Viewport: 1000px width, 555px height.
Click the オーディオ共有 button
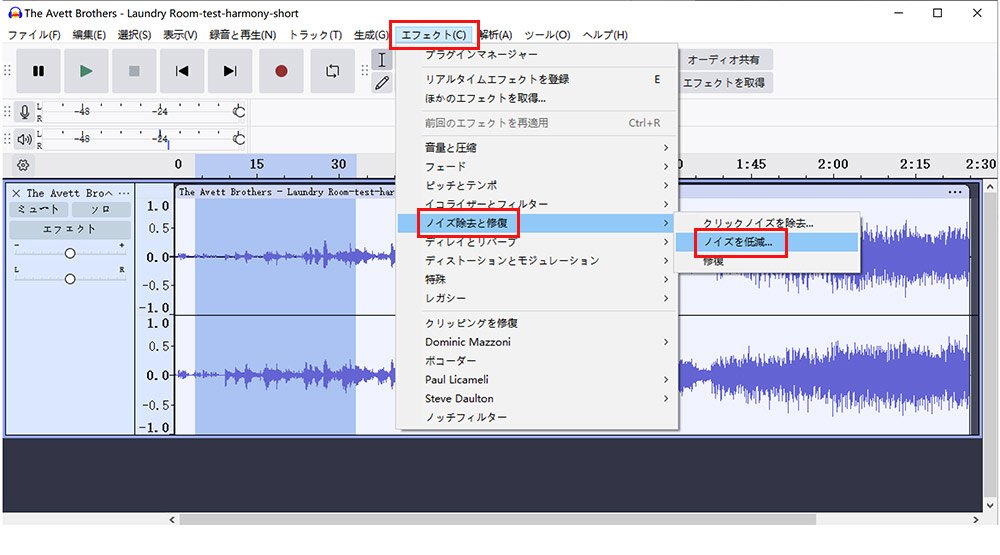(724, 60)
